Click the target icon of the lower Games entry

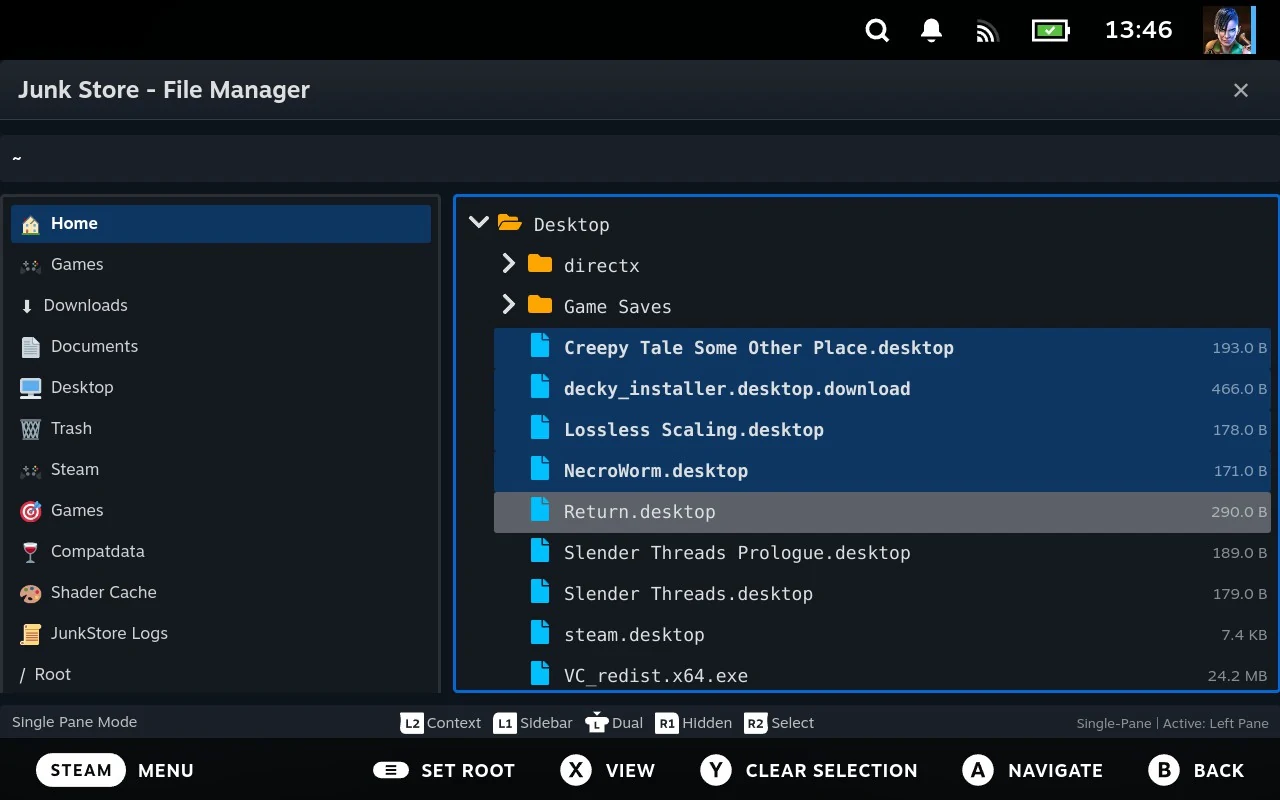click(31, 511)
